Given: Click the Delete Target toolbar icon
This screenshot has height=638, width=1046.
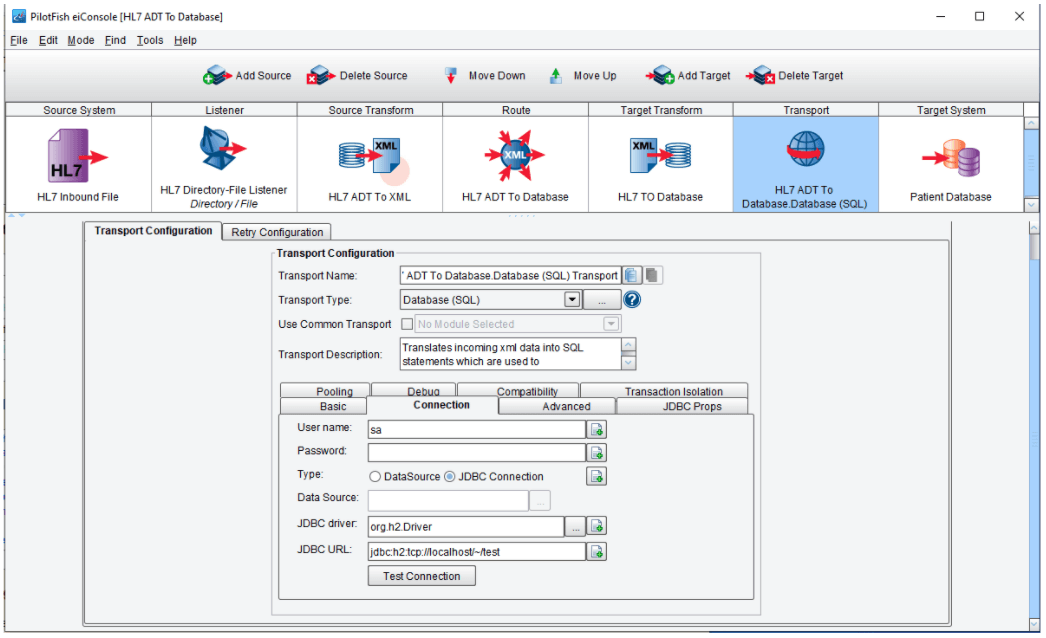Looking at the screenshot, I should [x=760, y=75].
